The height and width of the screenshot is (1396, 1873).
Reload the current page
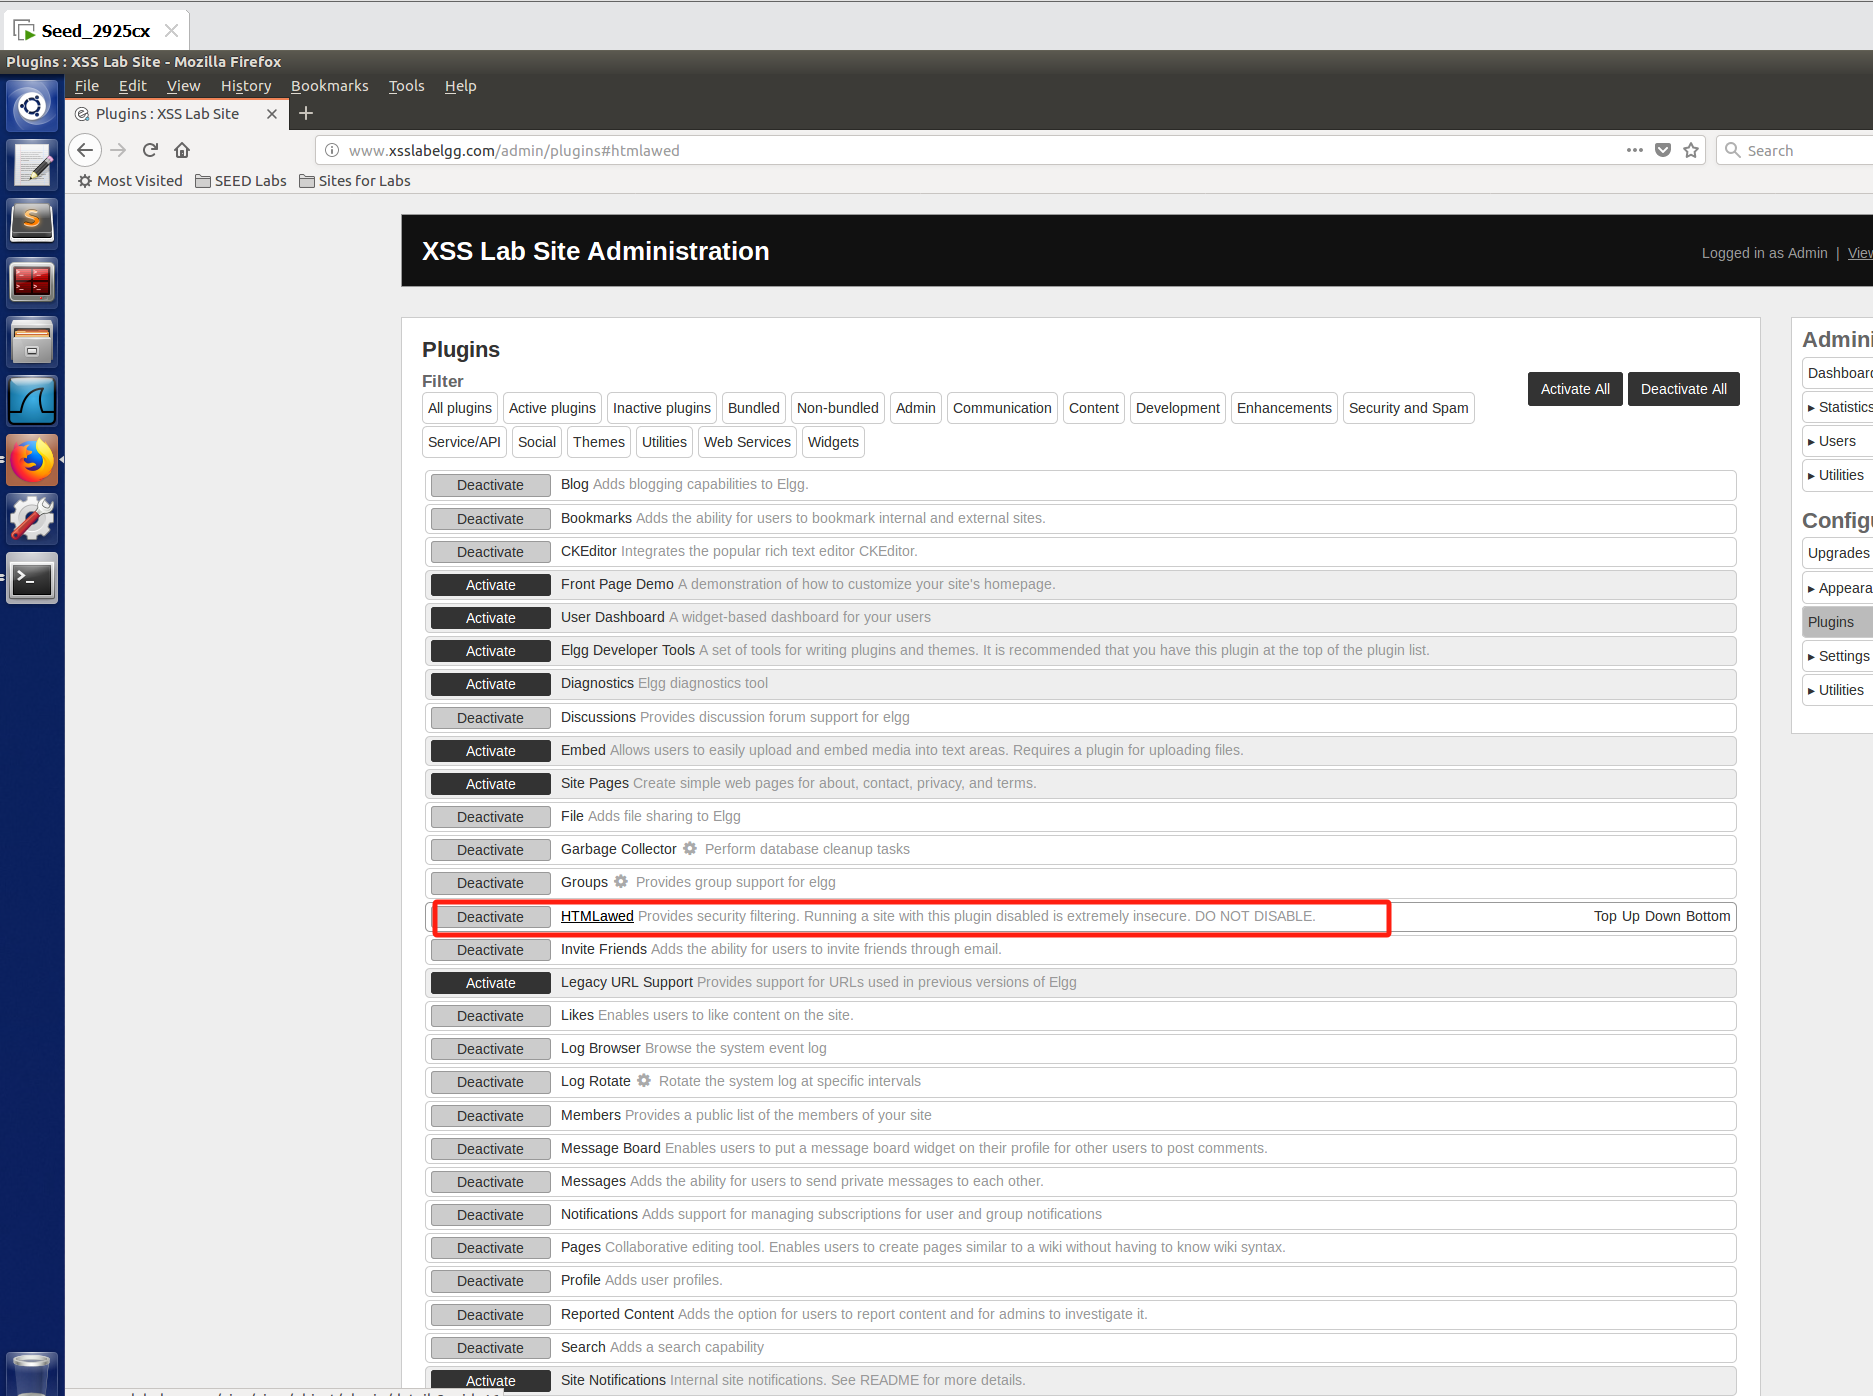pyautogui.click(x=150, y=150)
